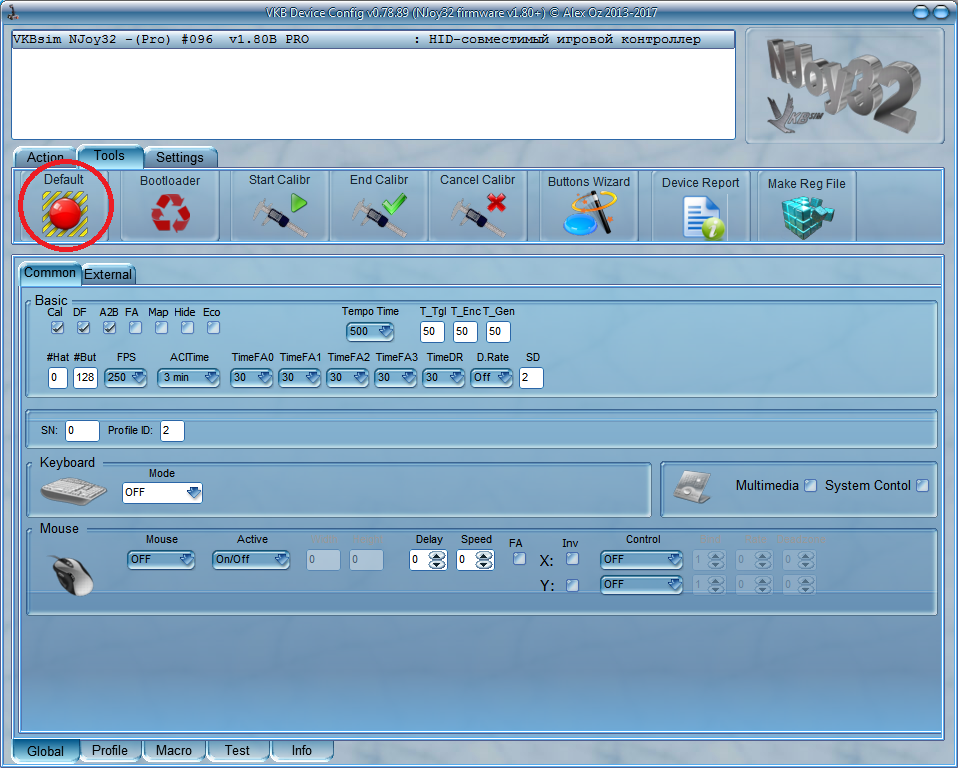The height and width of the screenshot is (768, 958).
Task: Enable the Multimedia checkbox
Action: point(810,486)
